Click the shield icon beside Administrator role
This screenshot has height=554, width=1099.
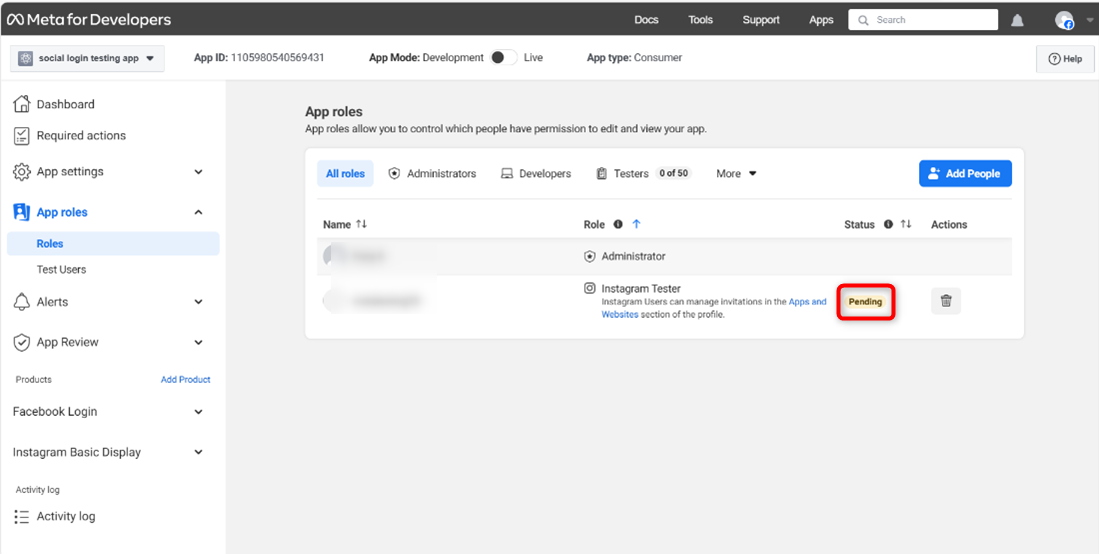pos(590,257)
